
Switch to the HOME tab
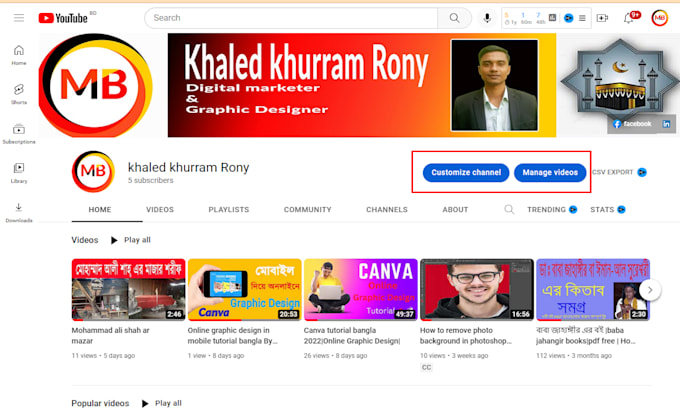click(x=100, y=209)
